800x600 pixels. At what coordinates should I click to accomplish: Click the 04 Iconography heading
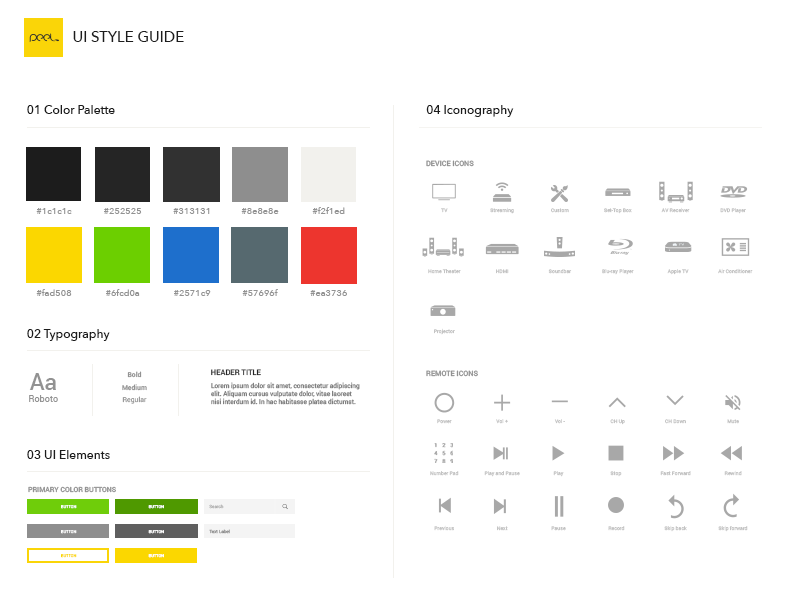pyautogui.click(x=470, y=110)
